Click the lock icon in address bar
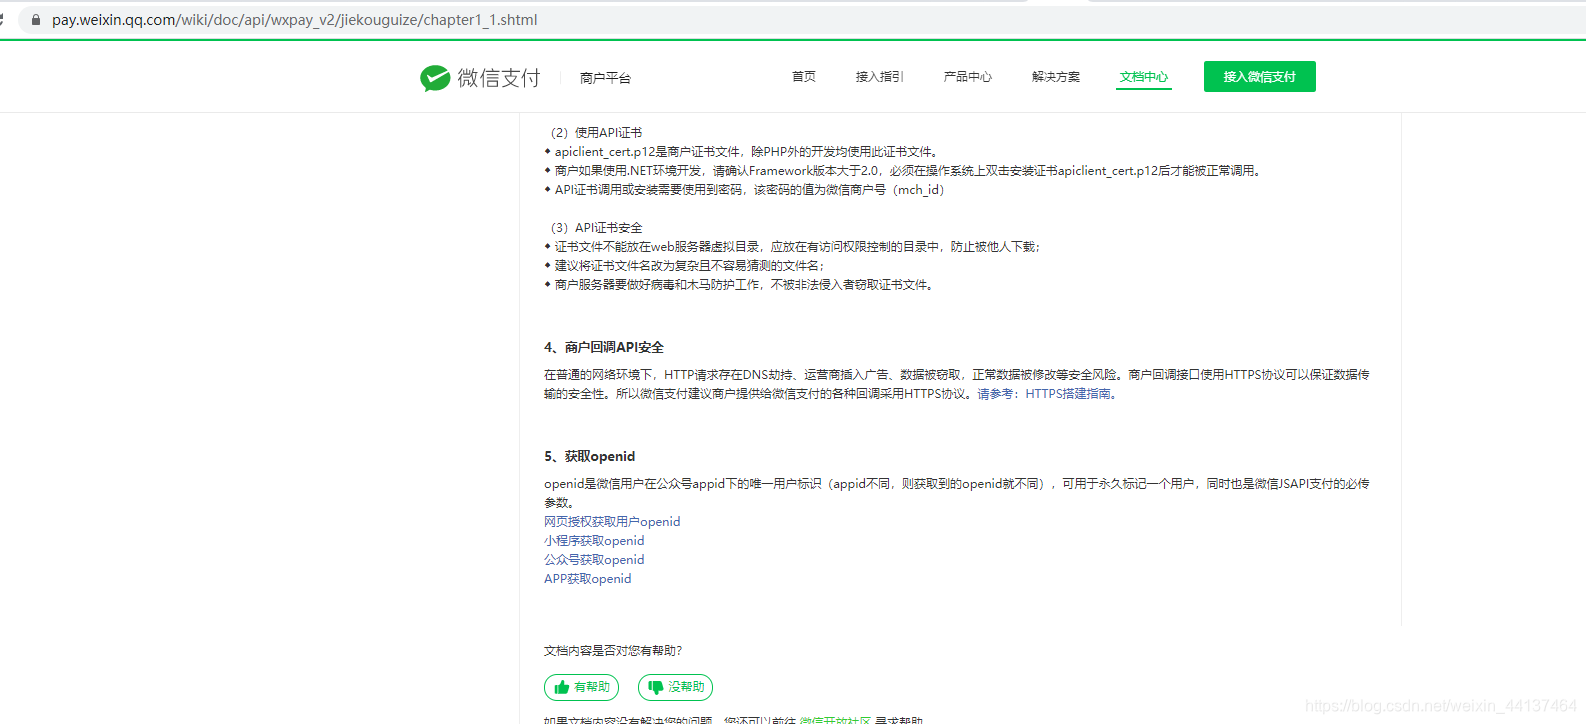 [x=36, y=20]
